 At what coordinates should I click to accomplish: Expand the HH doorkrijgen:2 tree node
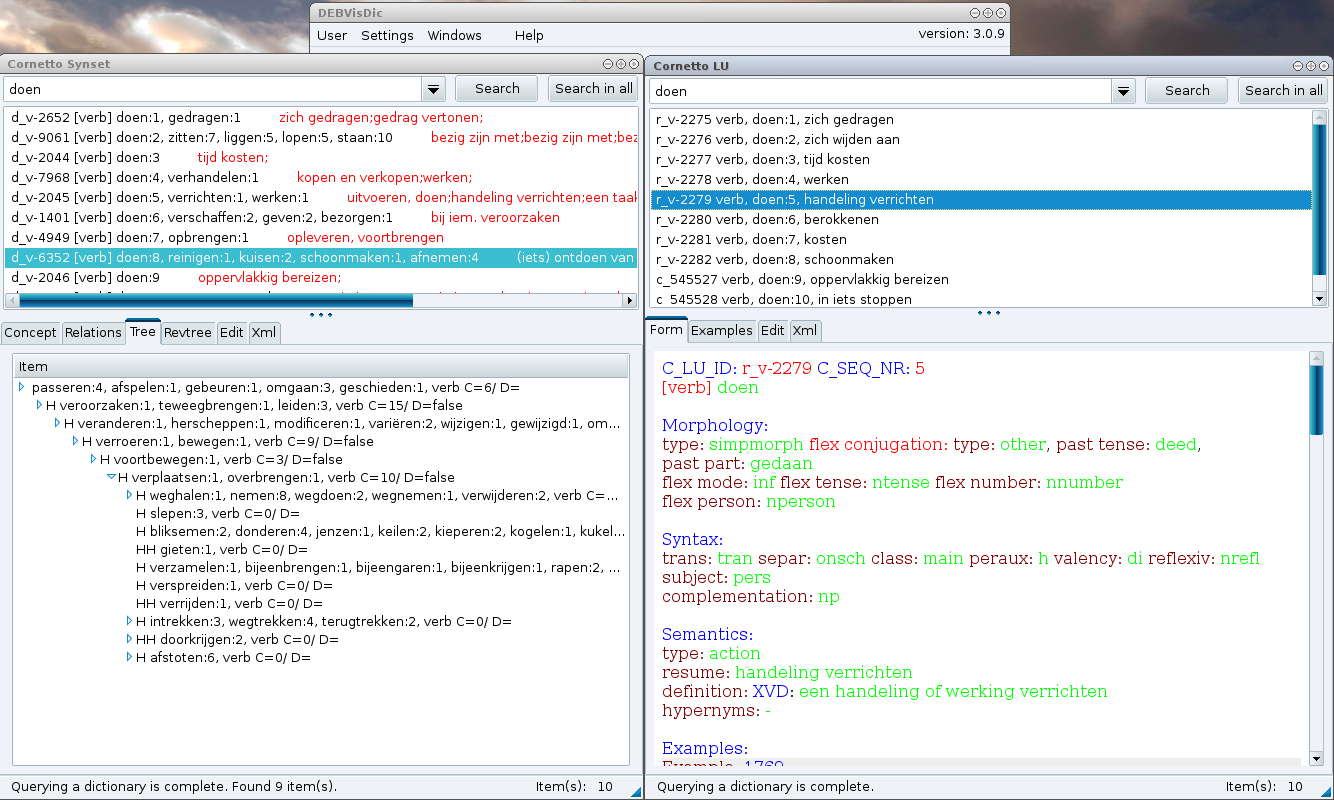coord(130,639)
